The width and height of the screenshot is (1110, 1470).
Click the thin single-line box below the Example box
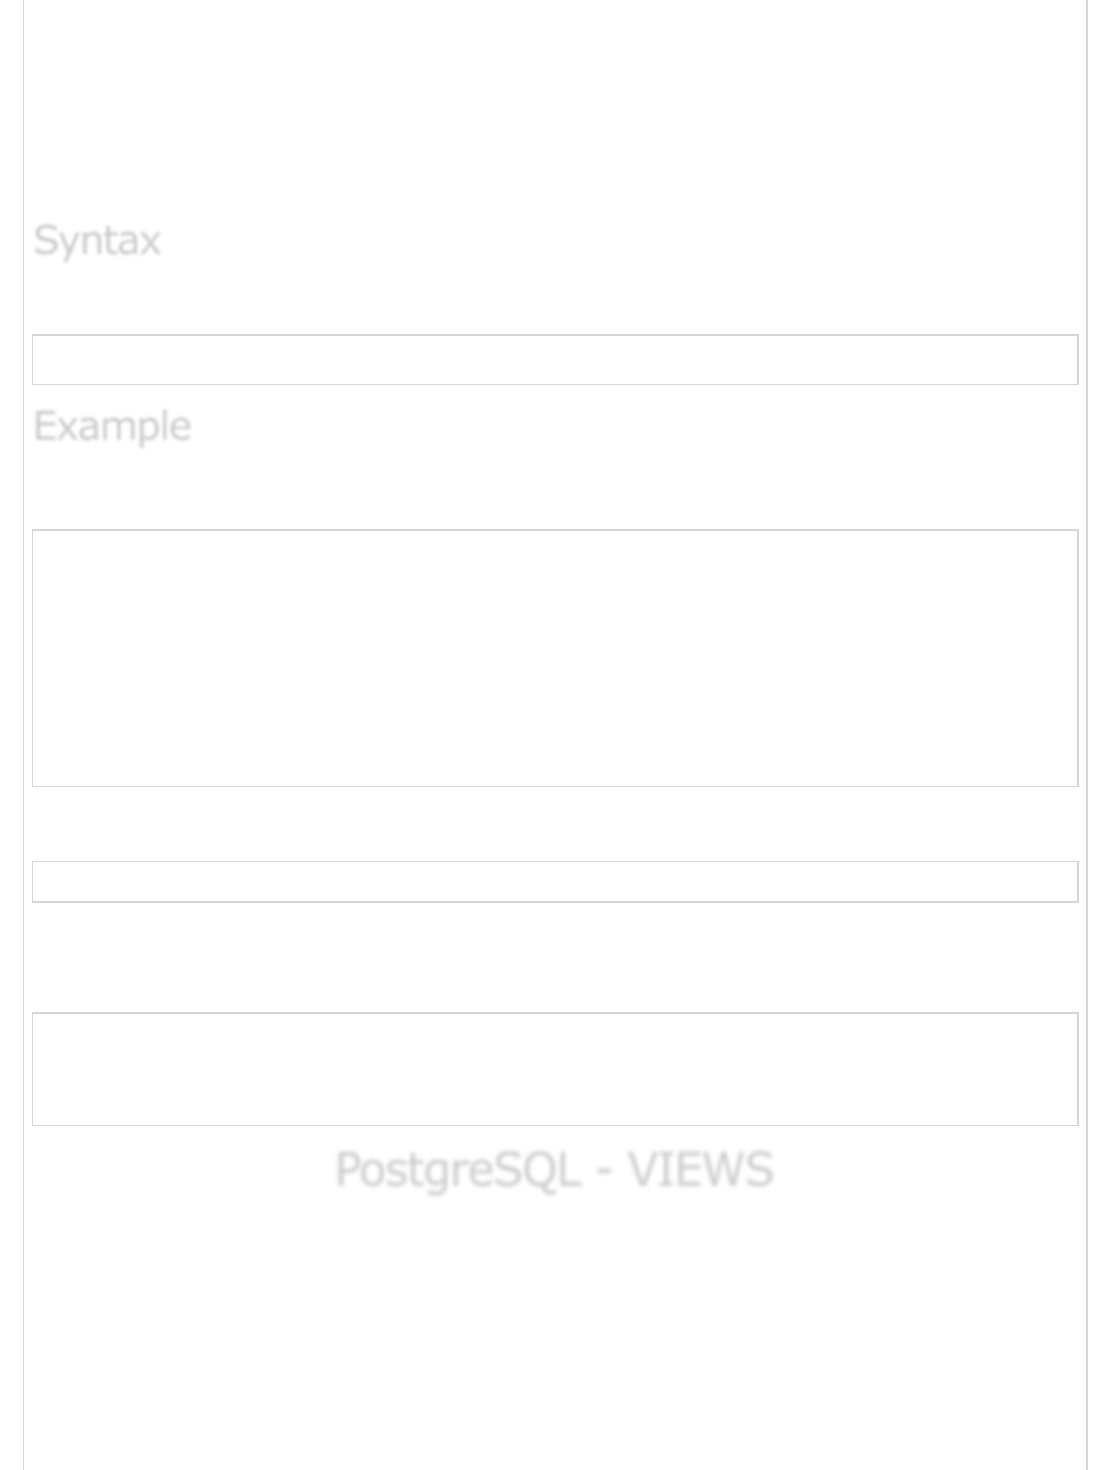[555, 882]
